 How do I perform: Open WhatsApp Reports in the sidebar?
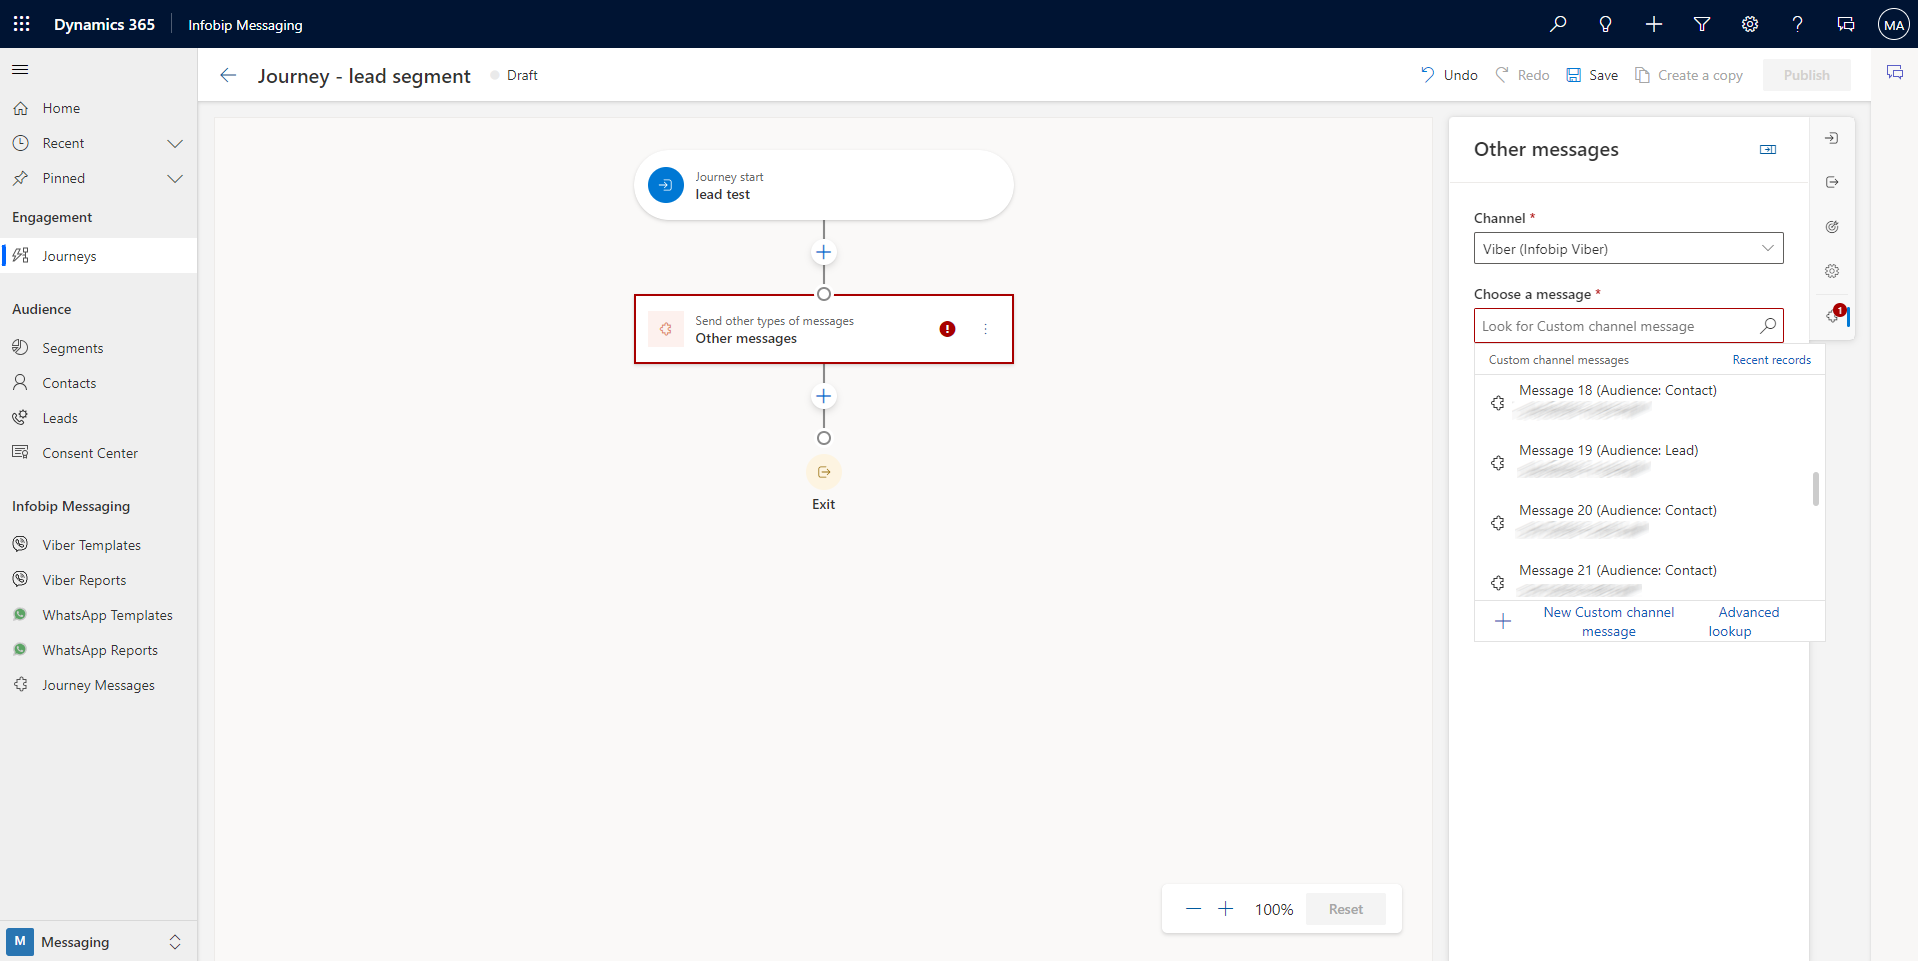98,650
